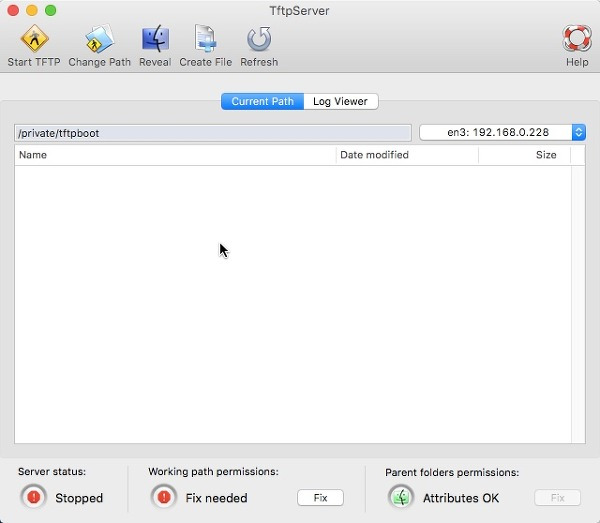This screenshot has width=600, height=523.
Task: Fix the working path permissions
Action: click(x=320, y=498)
